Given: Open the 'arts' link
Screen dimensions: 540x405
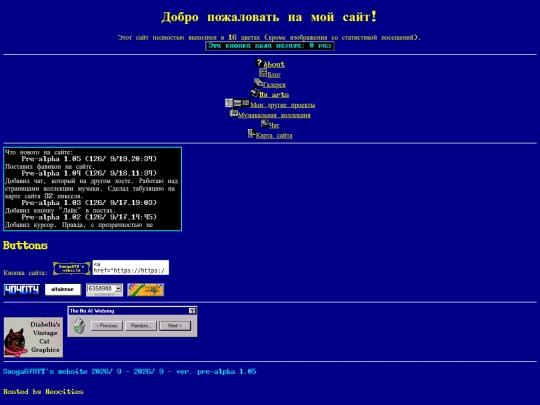Looking at the screenshot, I should click(x=274, y=95).
